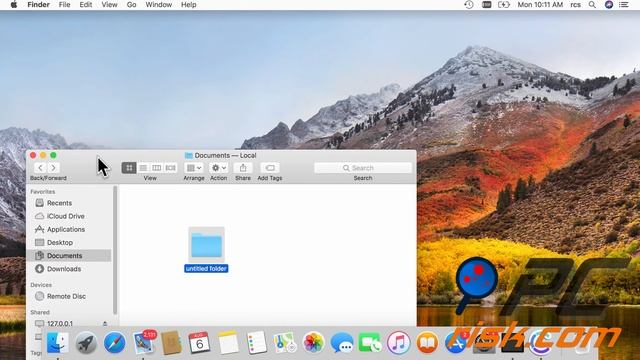This screenshot has width=640, height=360.
Task: Click the rcs user name
Action: (x=576, y=5)
